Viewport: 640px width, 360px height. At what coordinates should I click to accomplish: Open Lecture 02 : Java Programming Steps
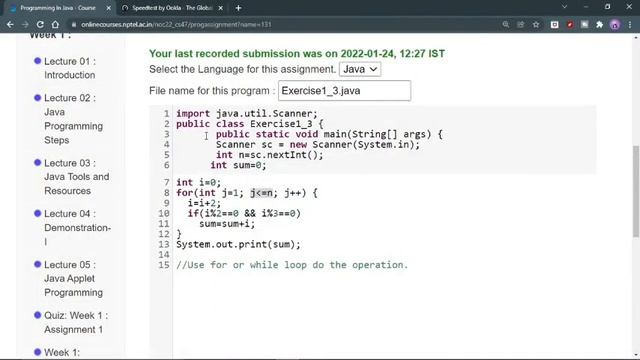pyautogui.click(x=73, y=119)
